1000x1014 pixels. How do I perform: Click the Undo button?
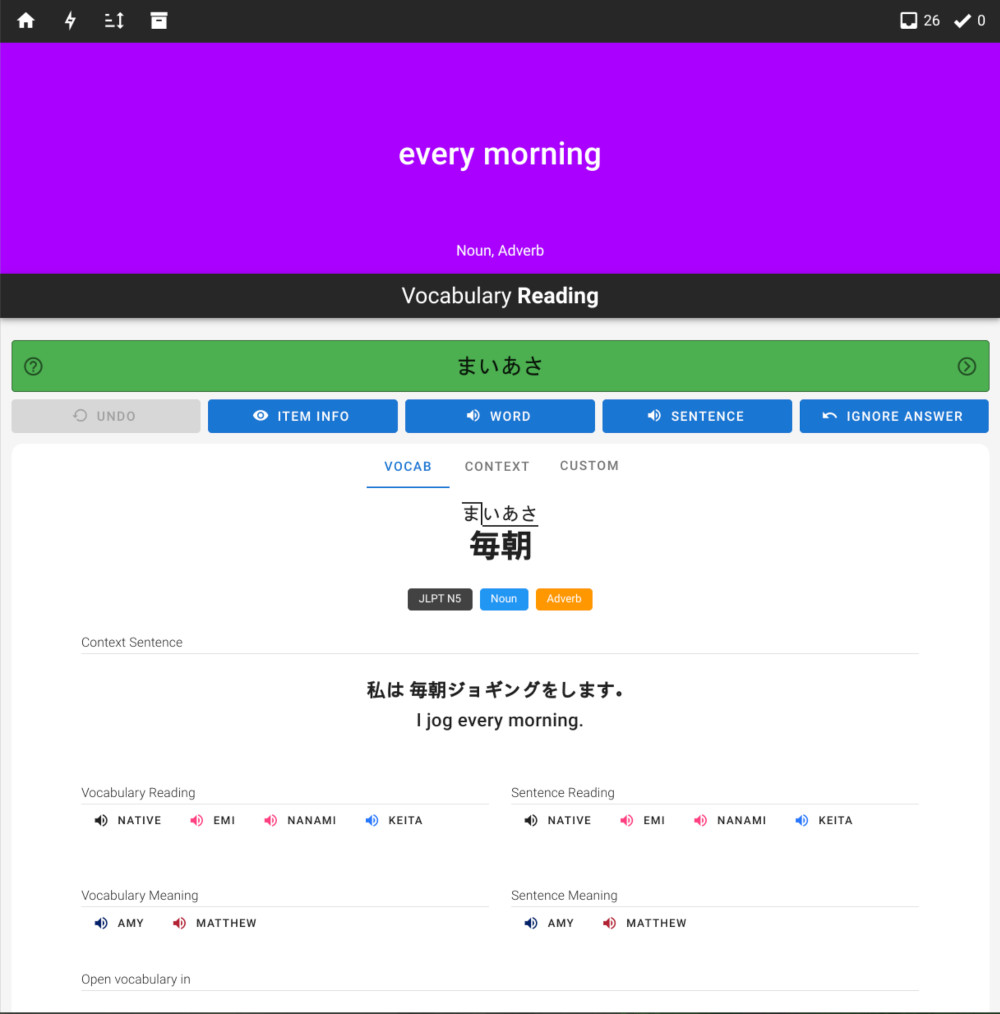106,416
